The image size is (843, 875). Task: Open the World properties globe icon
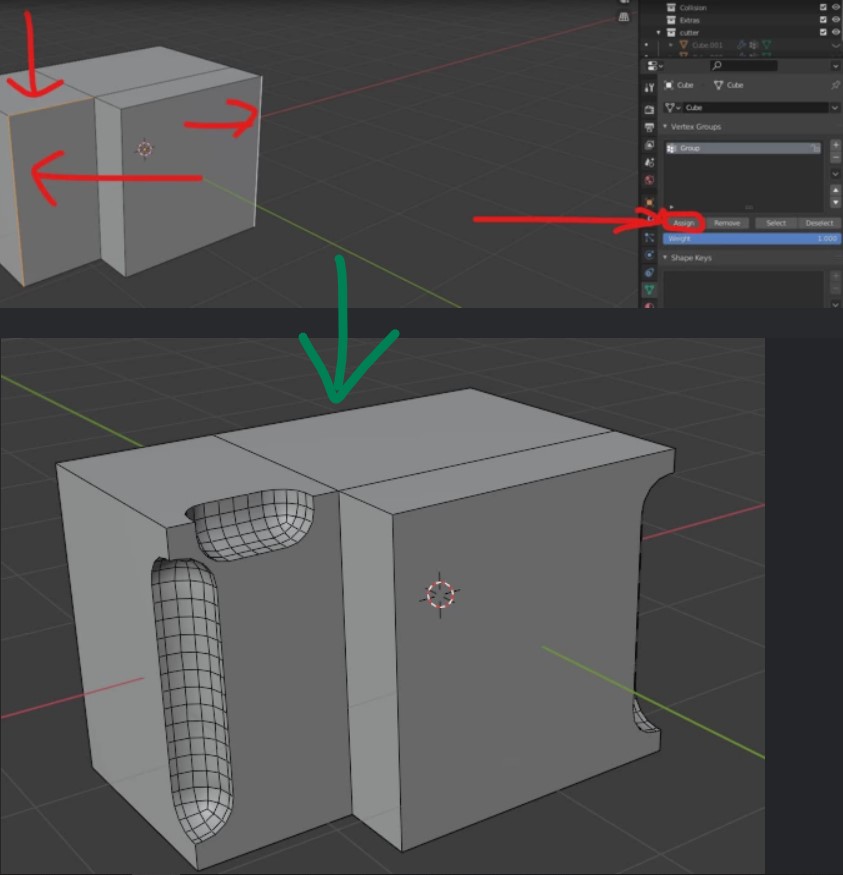(649, 180)
